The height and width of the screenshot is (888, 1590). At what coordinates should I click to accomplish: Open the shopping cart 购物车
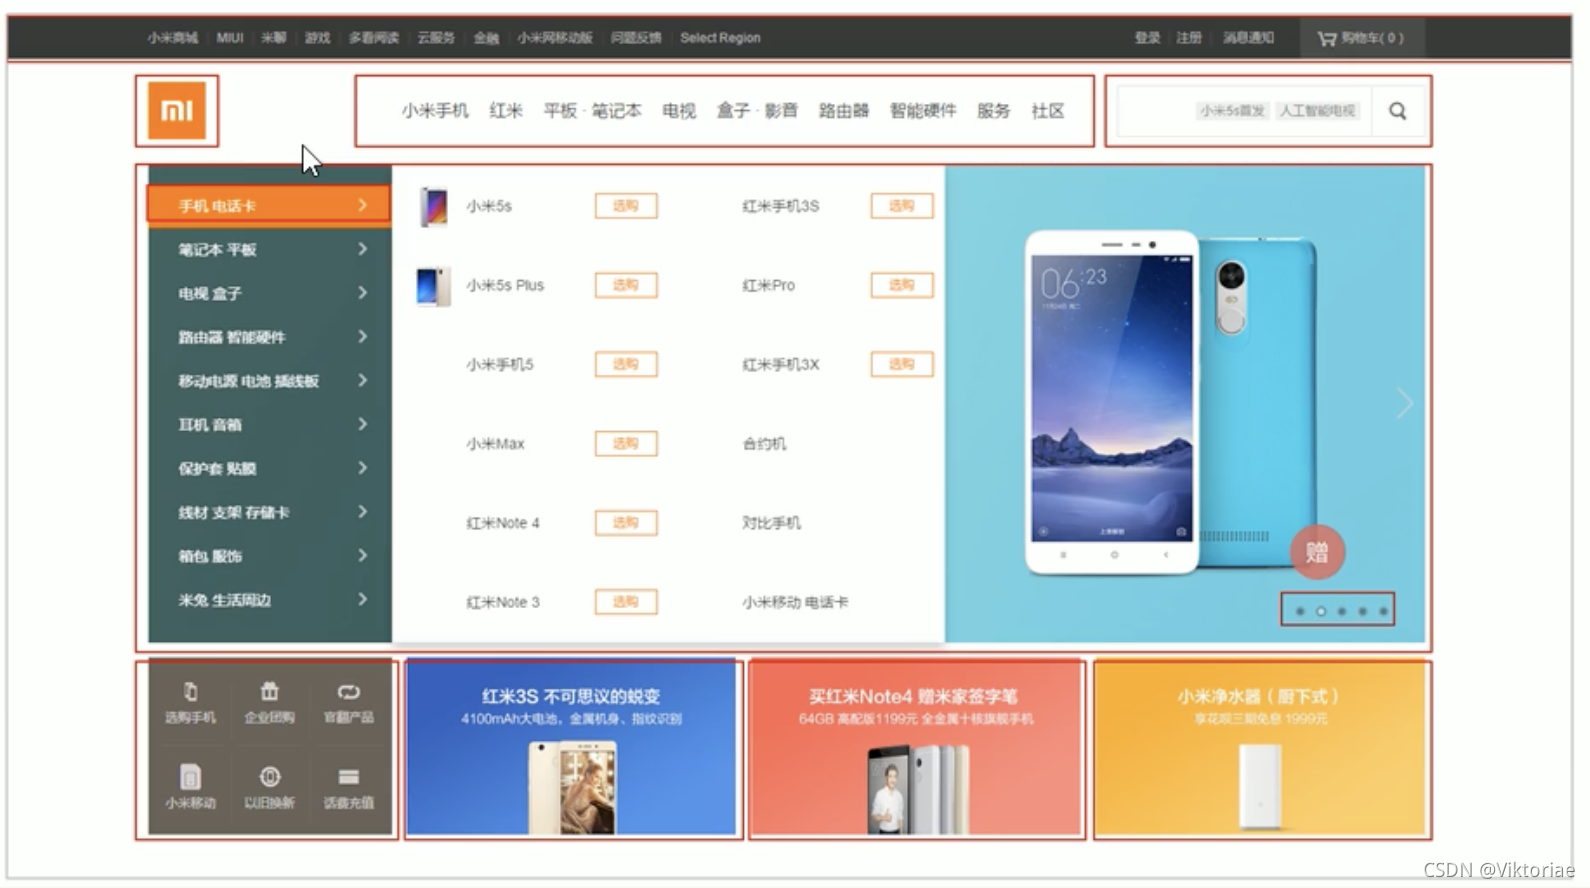[1361, 38]
